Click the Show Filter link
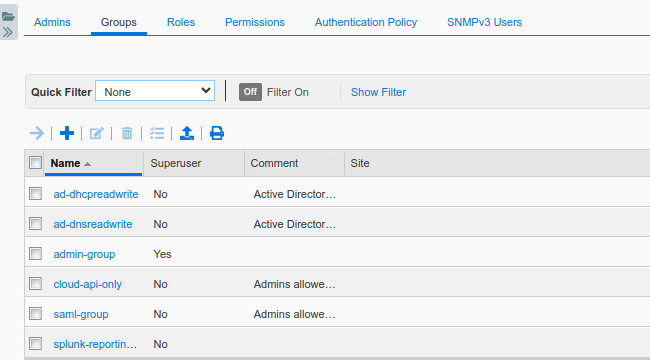650x360 pixels. [x=378, y=92]
